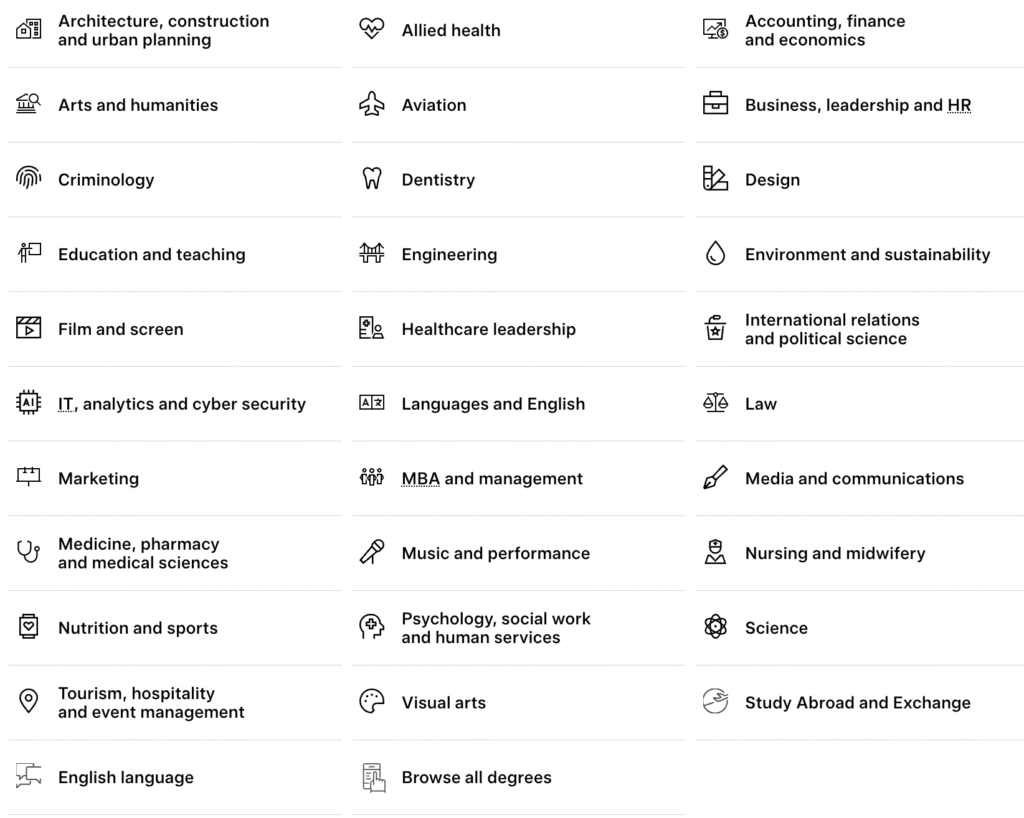Click the briefcase icon for Business, leadership

pyautogui.click(x=715, y=105)
